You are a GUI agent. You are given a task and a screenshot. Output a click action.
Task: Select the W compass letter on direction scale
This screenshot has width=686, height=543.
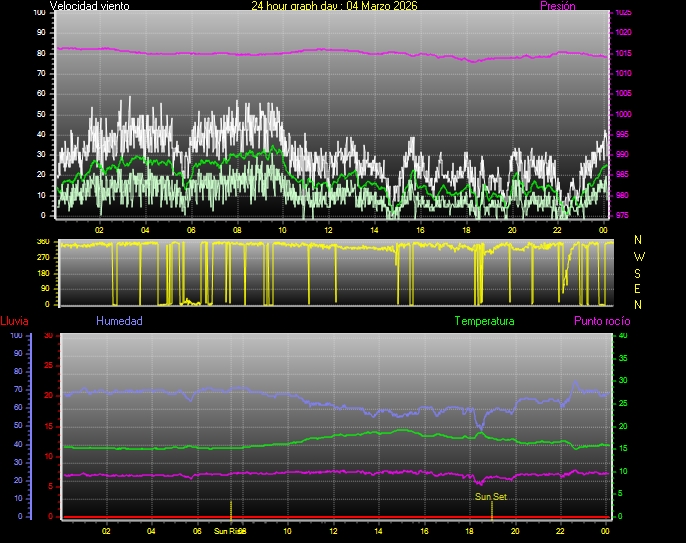[639, 256]
